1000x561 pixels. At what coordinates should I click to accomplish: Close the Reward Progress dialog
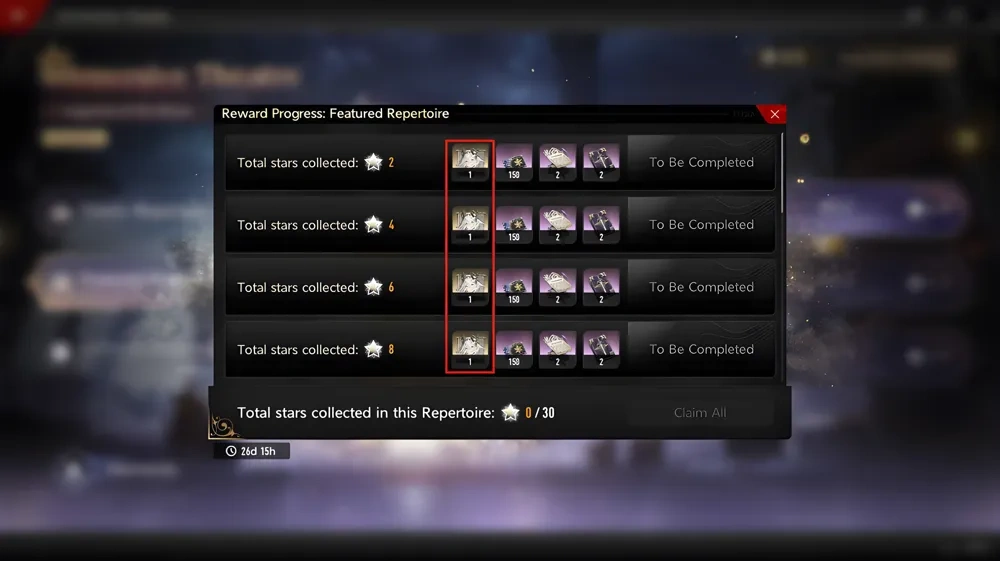(x=774, y=114)
